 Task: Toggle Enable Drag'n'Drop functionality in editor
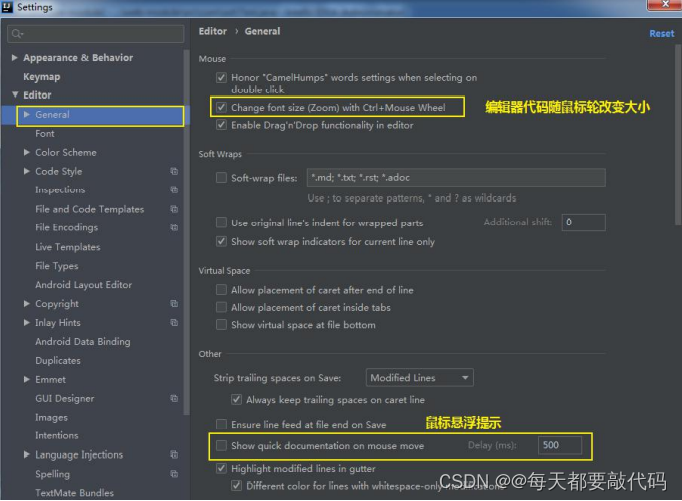point(221,125)
